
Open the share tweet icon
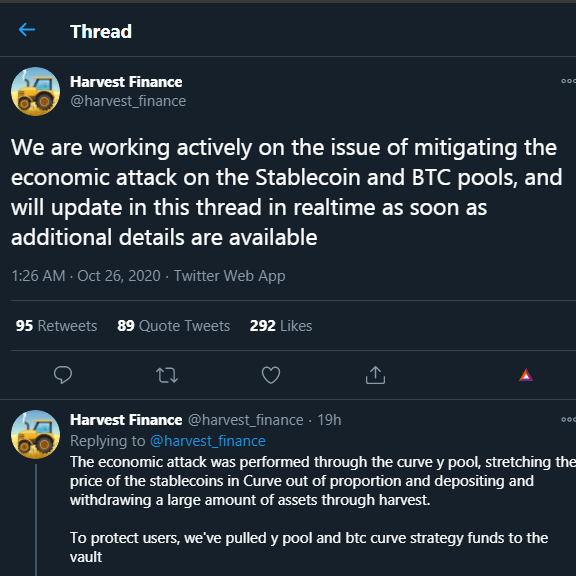tap(375, 375)
